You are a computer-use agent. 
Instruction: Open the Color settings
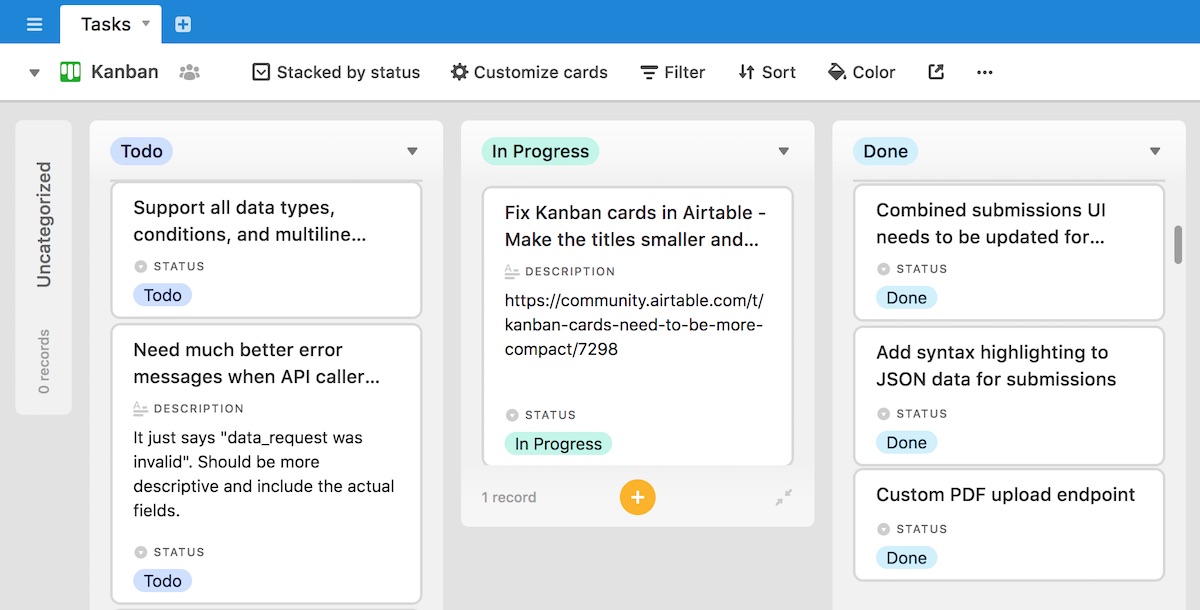click(860, 72)
